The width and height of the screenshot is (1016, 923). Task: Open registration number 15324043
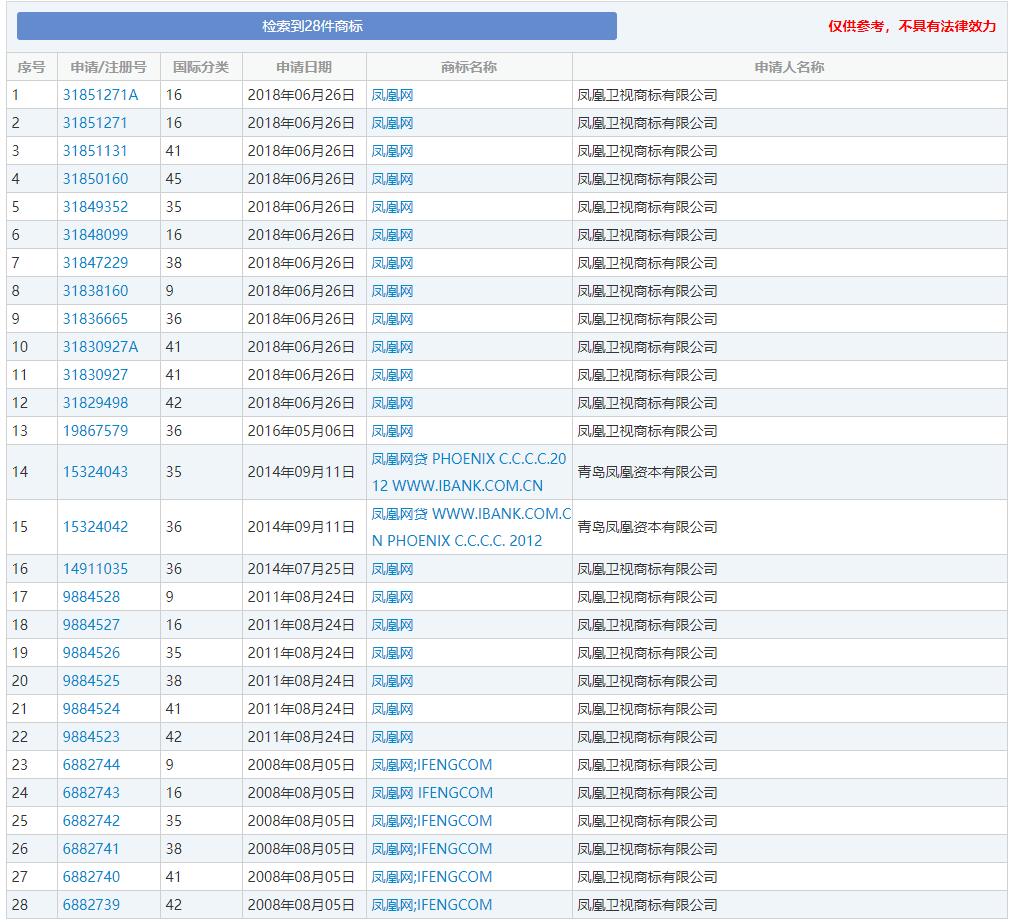click(x=95, y=472)
